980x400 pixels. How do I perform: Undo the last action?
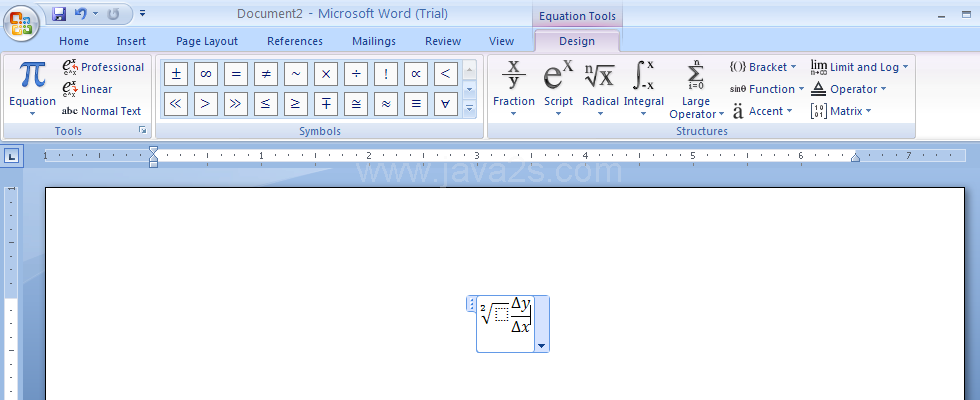[81, 13]
